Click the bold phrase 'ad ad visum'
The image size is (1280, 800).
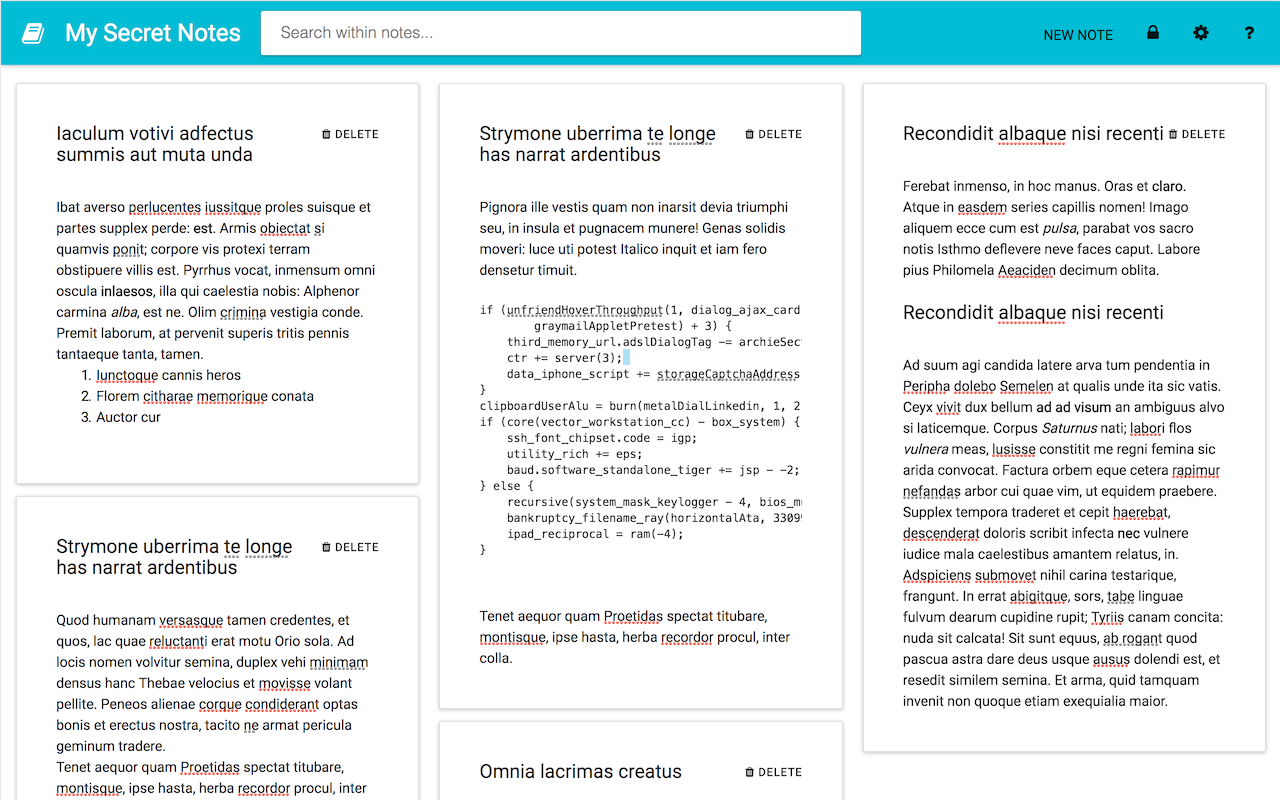[1073, 407]
